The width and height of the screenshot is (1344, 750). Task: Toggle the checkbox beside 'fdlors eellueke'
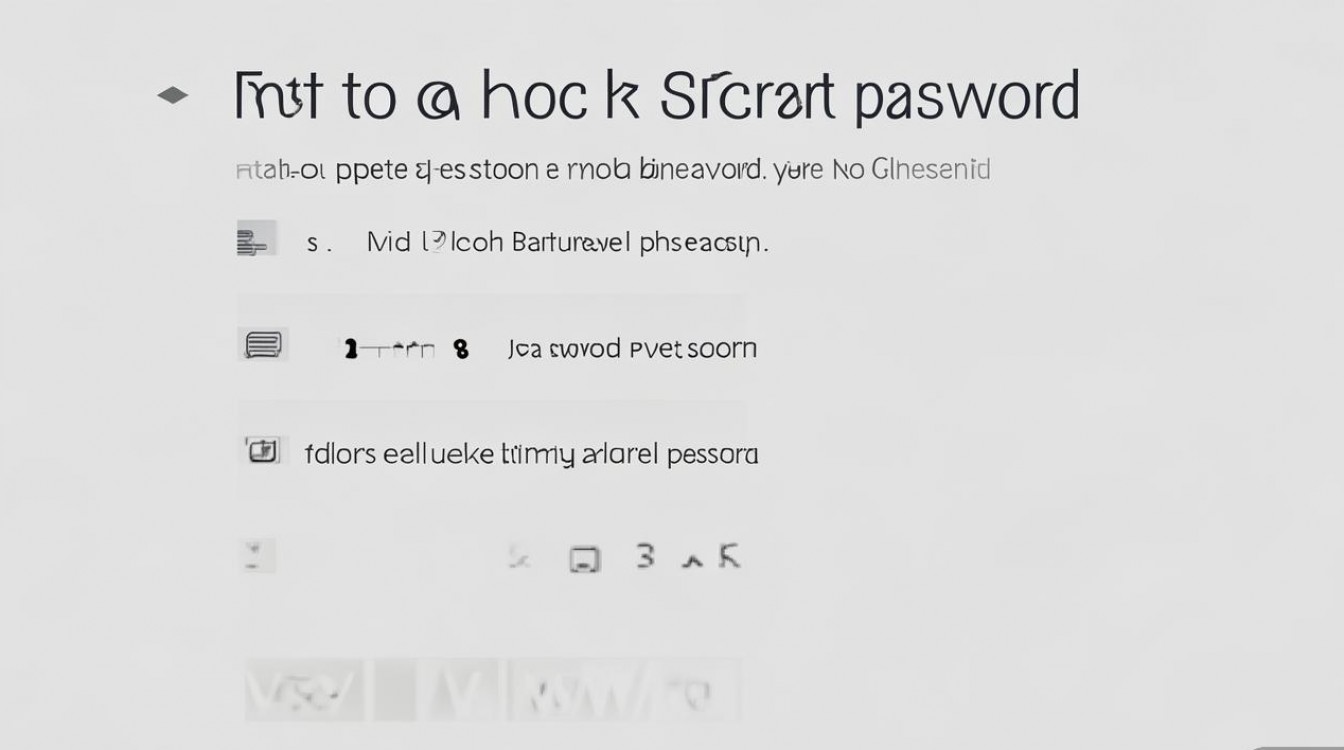(262, 452)
